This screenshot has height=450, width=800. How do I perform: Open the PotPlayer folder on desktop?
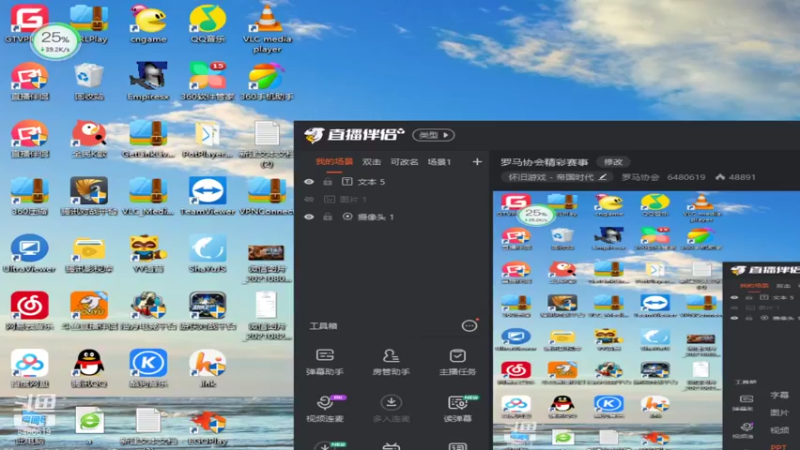(x=207, y=139)
